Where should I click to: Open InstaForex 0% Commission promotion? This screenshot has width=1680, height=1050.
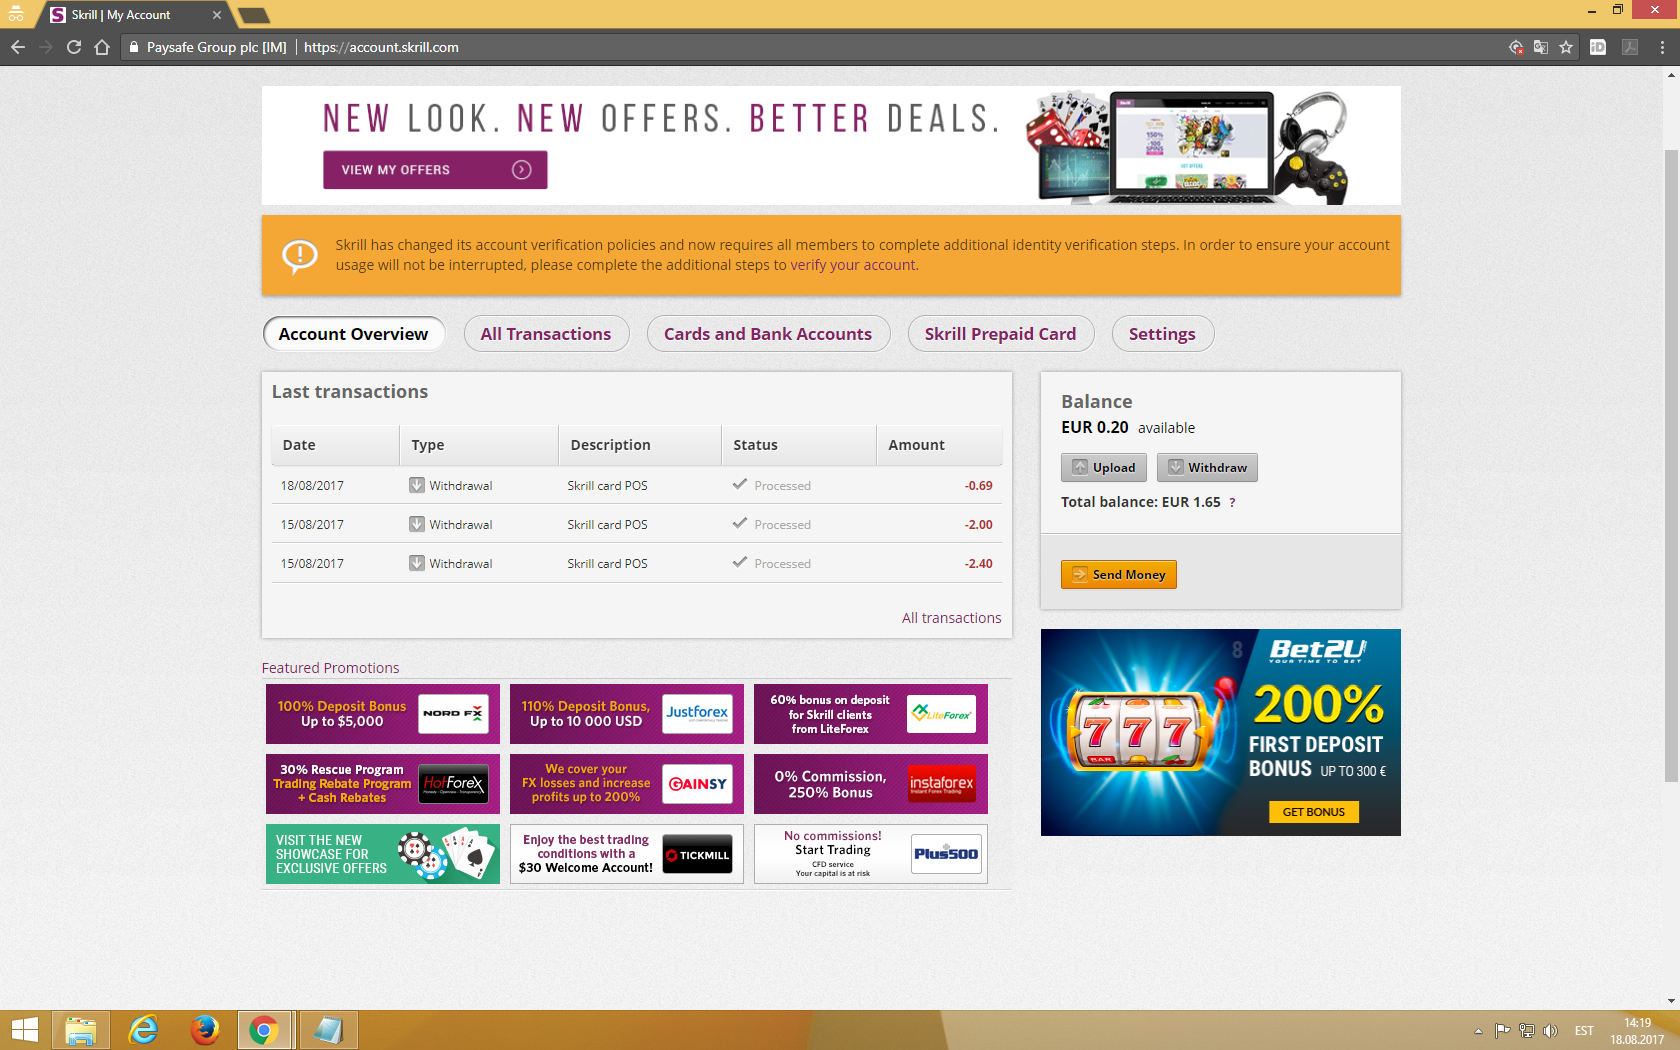pos(871,784)
